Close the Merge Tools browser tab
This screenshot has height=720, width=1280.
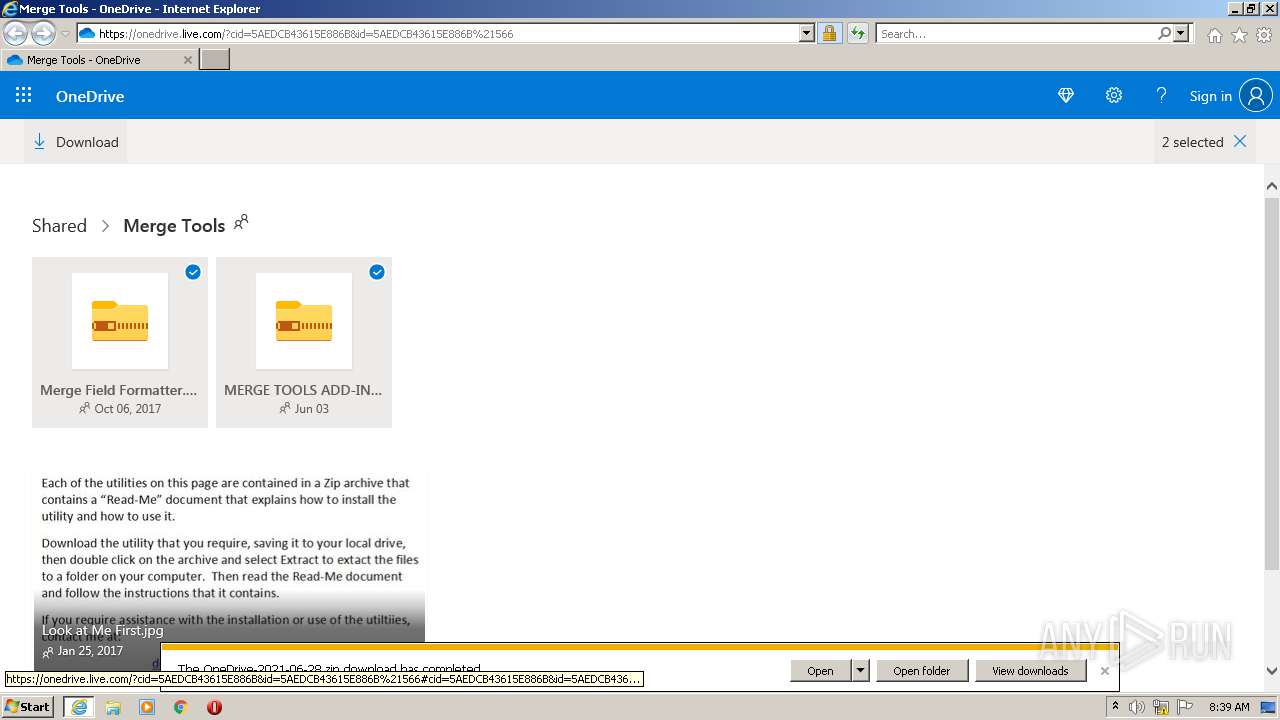click(x=187, y=60)
